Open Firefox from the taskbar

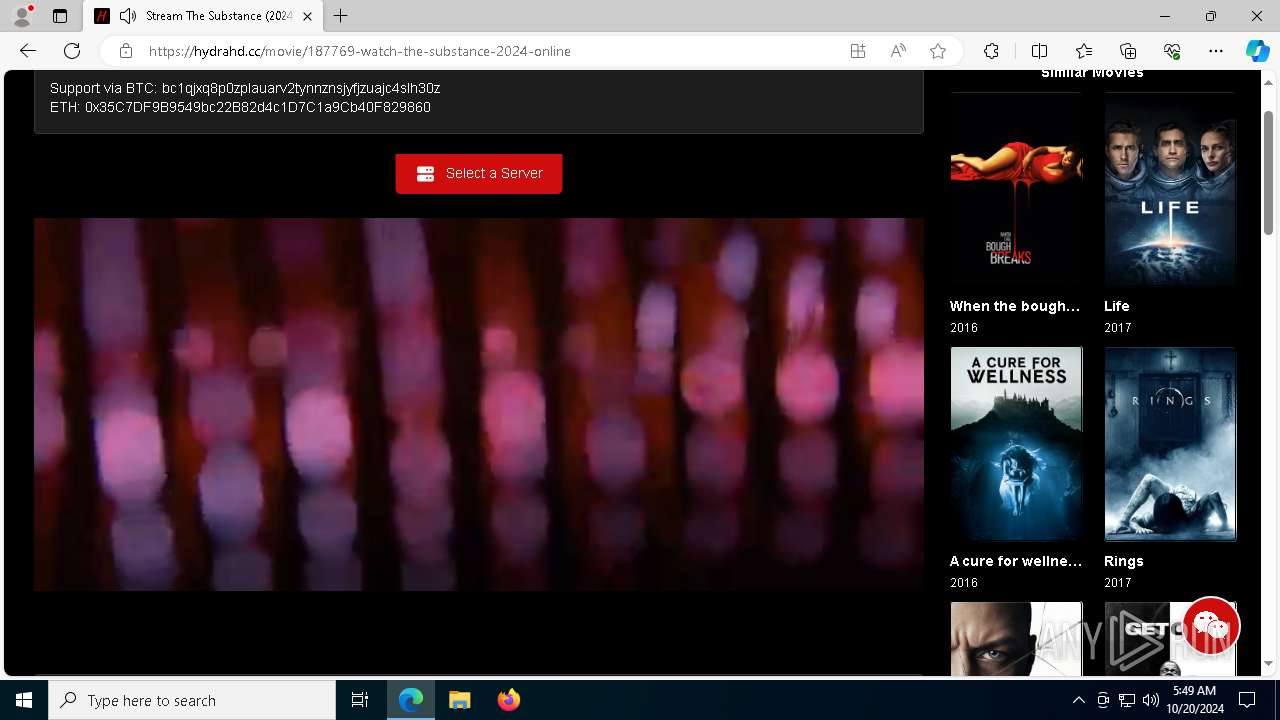point(509,700)
